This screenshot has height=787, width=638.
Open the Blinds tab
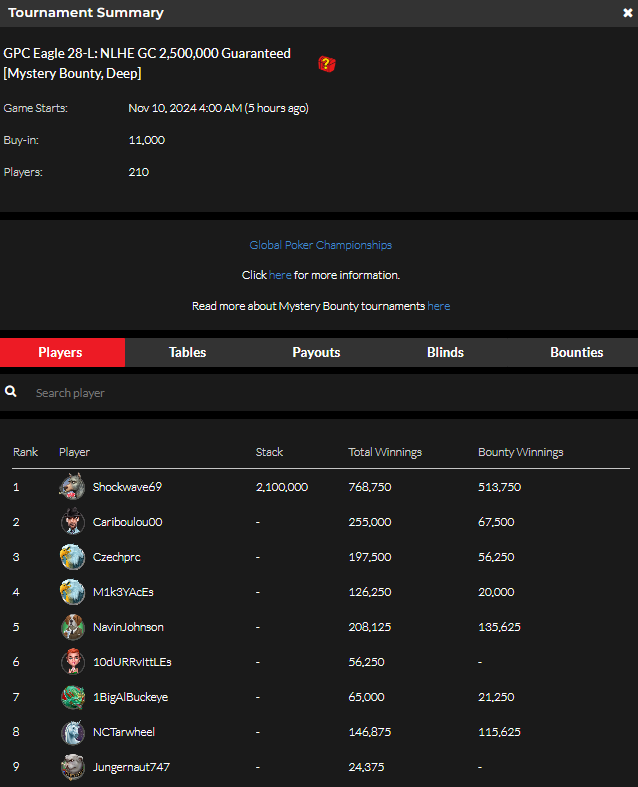pyautogui.click(x=445, y=352)
